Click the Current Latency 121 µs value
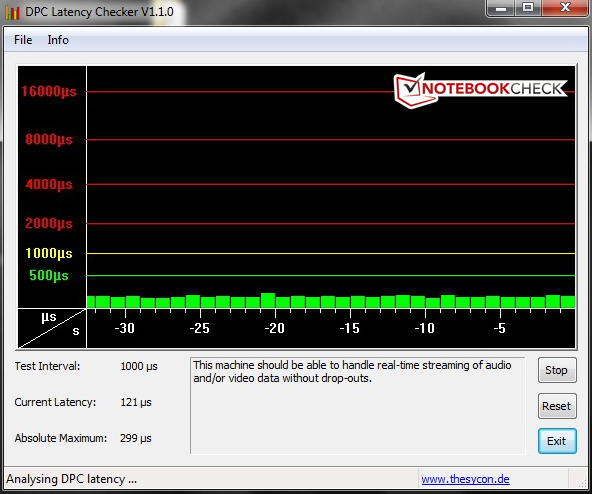Viewport: 592px width, 494px height. point(136,402)
